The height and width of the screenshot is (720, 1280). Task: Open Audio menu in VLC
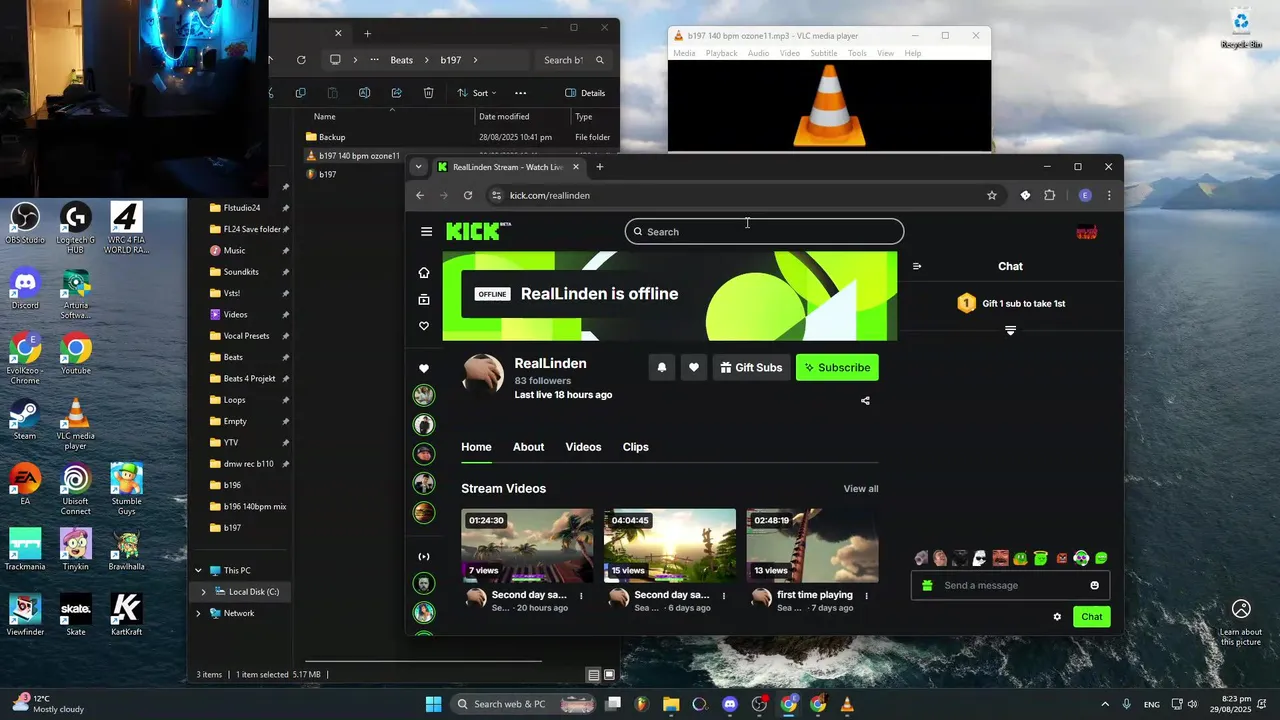758,53
